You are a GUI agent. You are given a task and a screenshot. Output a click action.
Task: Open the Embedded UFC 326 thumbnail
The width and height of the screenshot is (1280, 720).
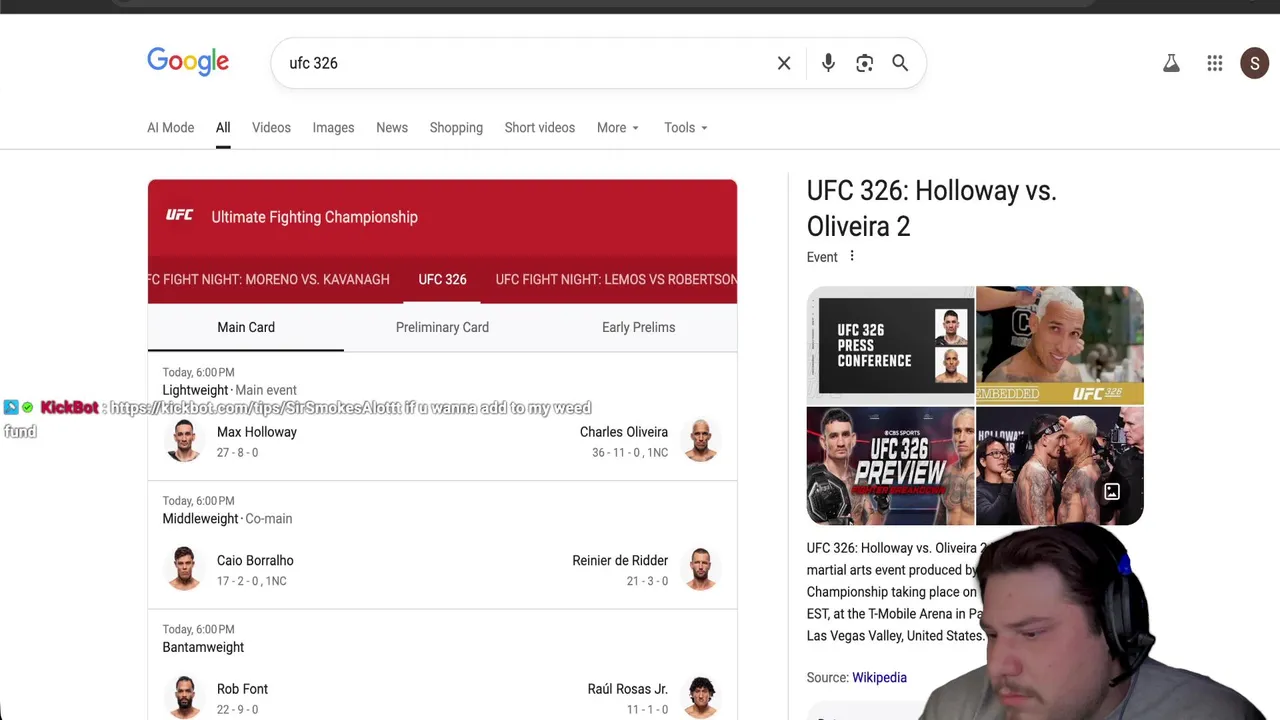pos(1059,345)
